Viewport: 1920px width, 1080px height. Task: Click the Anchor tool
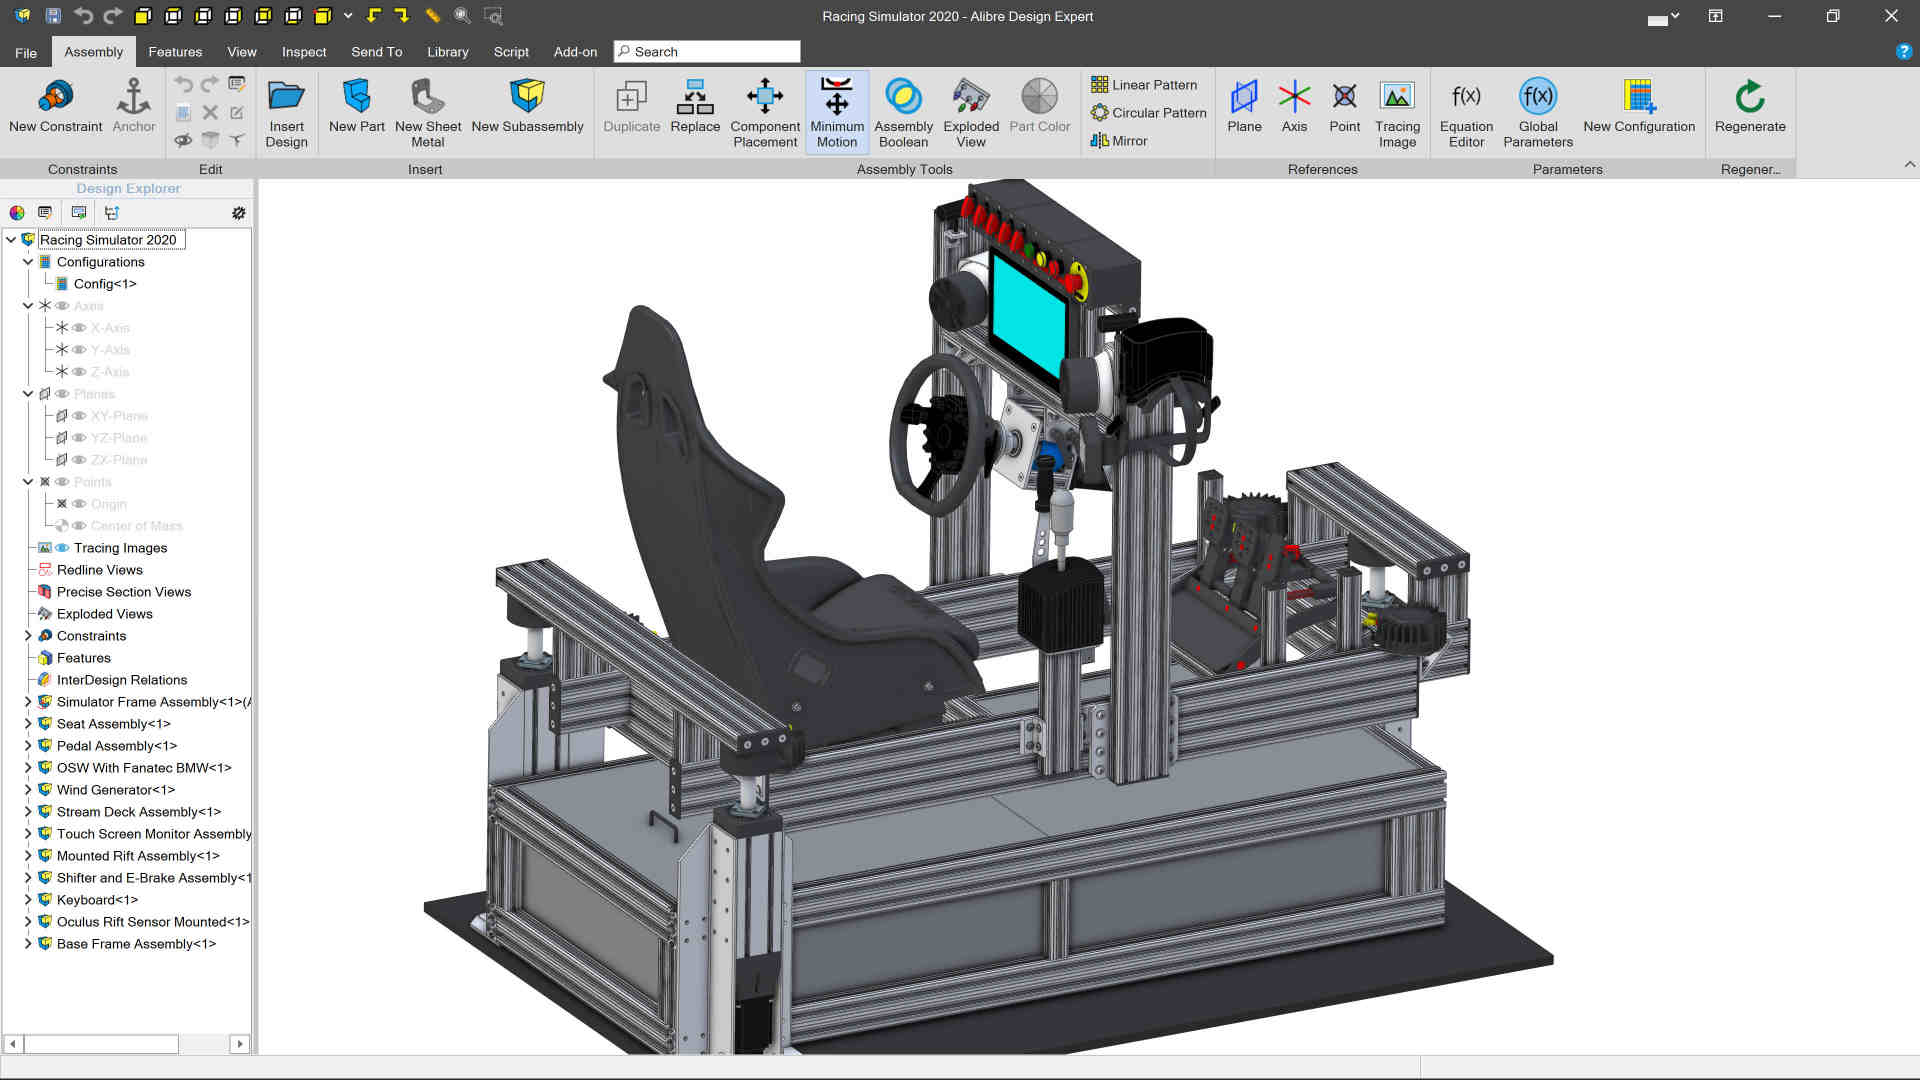tap(133, 105)
